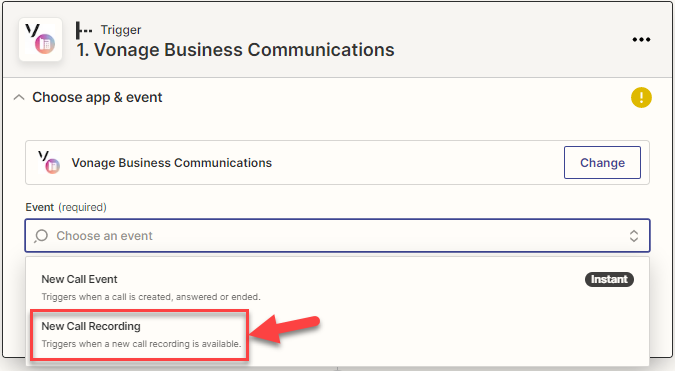Click the small Vonage logo in the app row
This screenshot has height=371, width=675.
(x=49, y=162)
